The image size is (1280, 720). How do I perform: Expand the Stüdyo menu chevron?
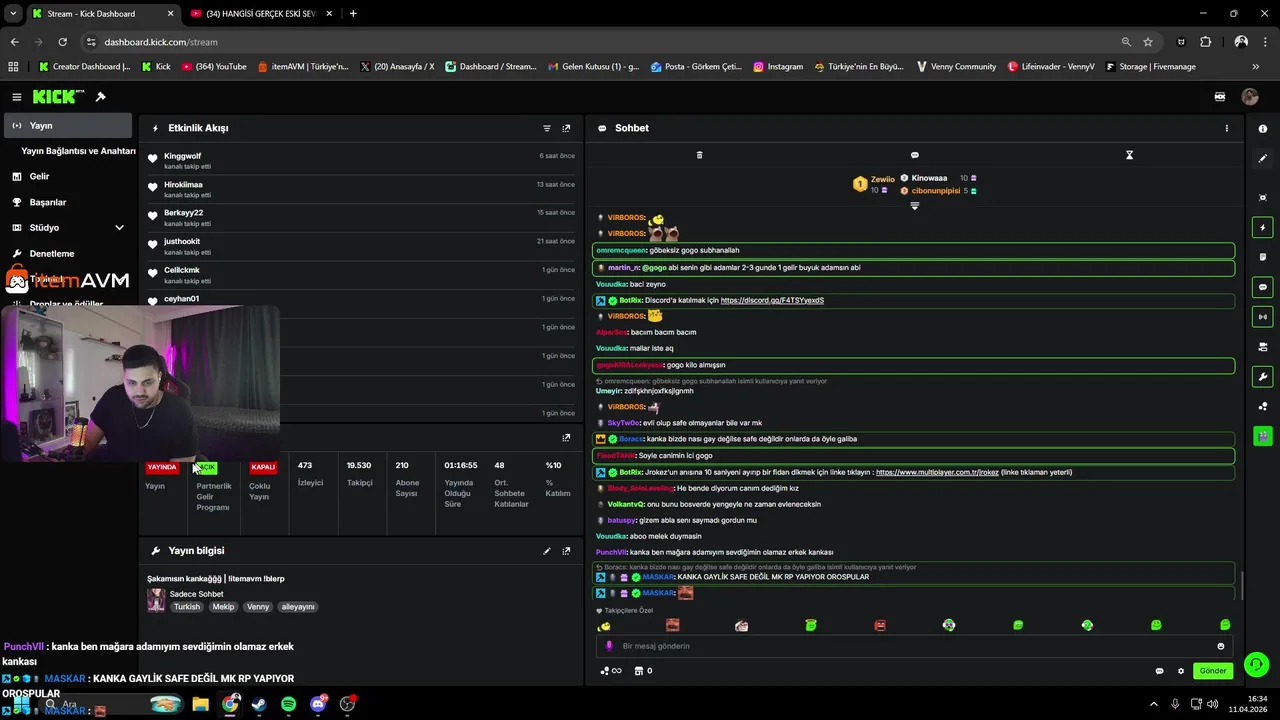(x=119, y=228)
